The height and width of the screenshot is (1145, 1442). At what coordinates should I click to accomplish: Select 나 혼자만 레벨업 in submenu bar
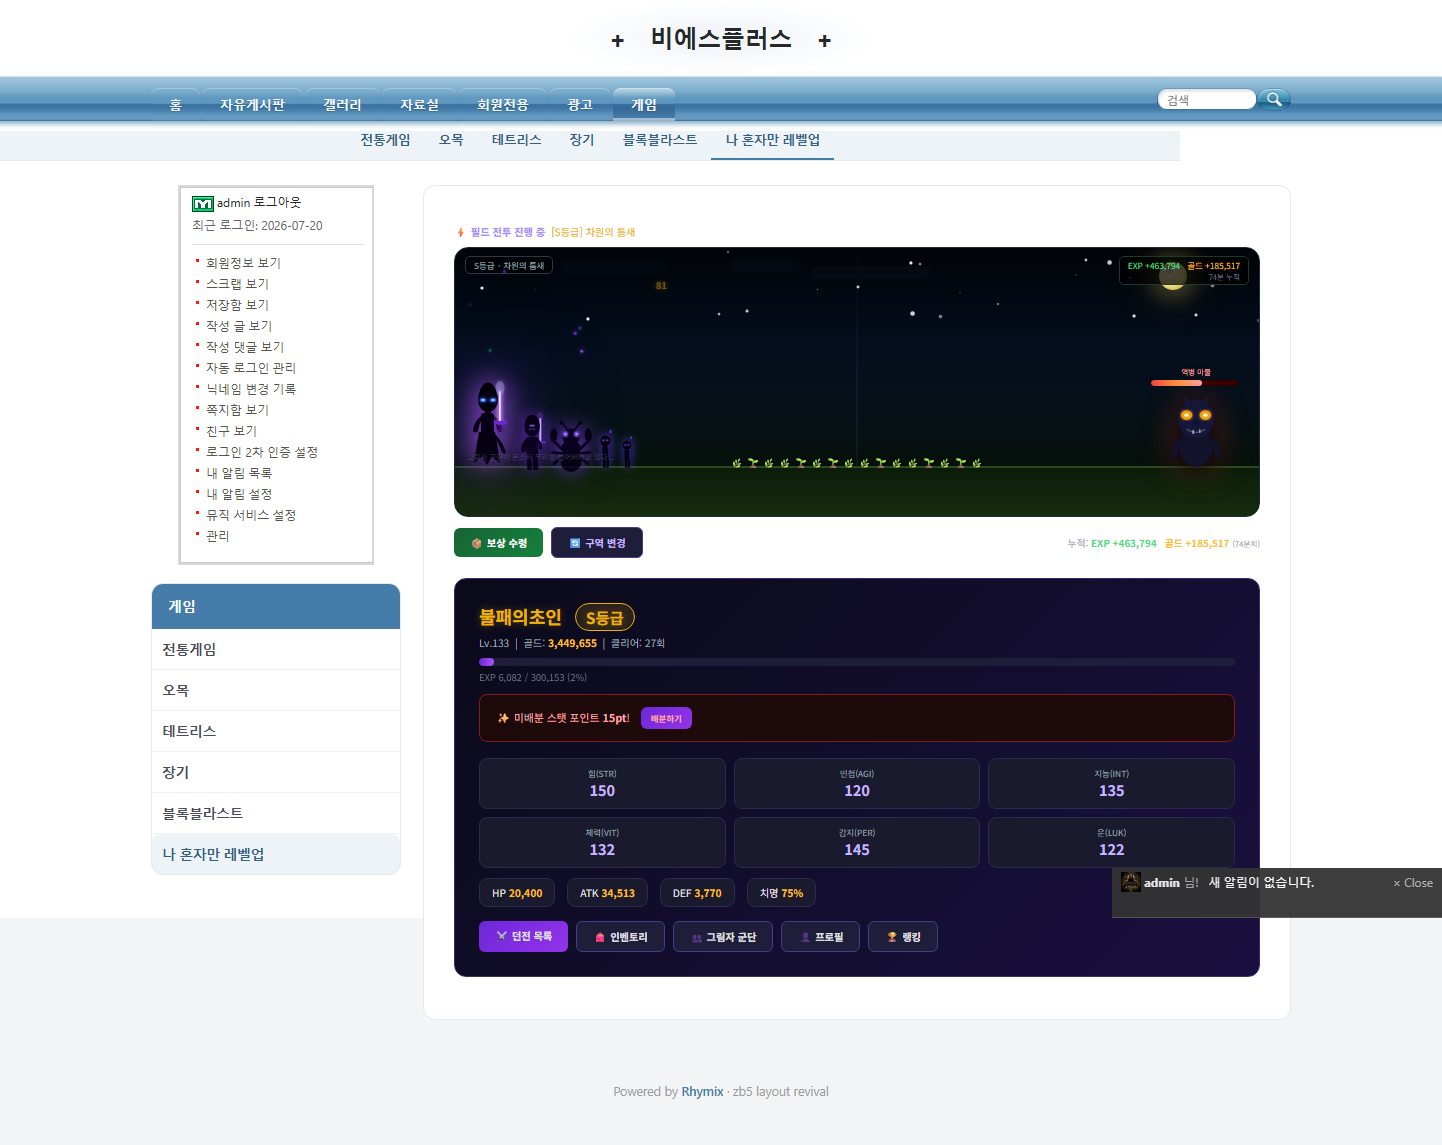[x=773, y=140]
